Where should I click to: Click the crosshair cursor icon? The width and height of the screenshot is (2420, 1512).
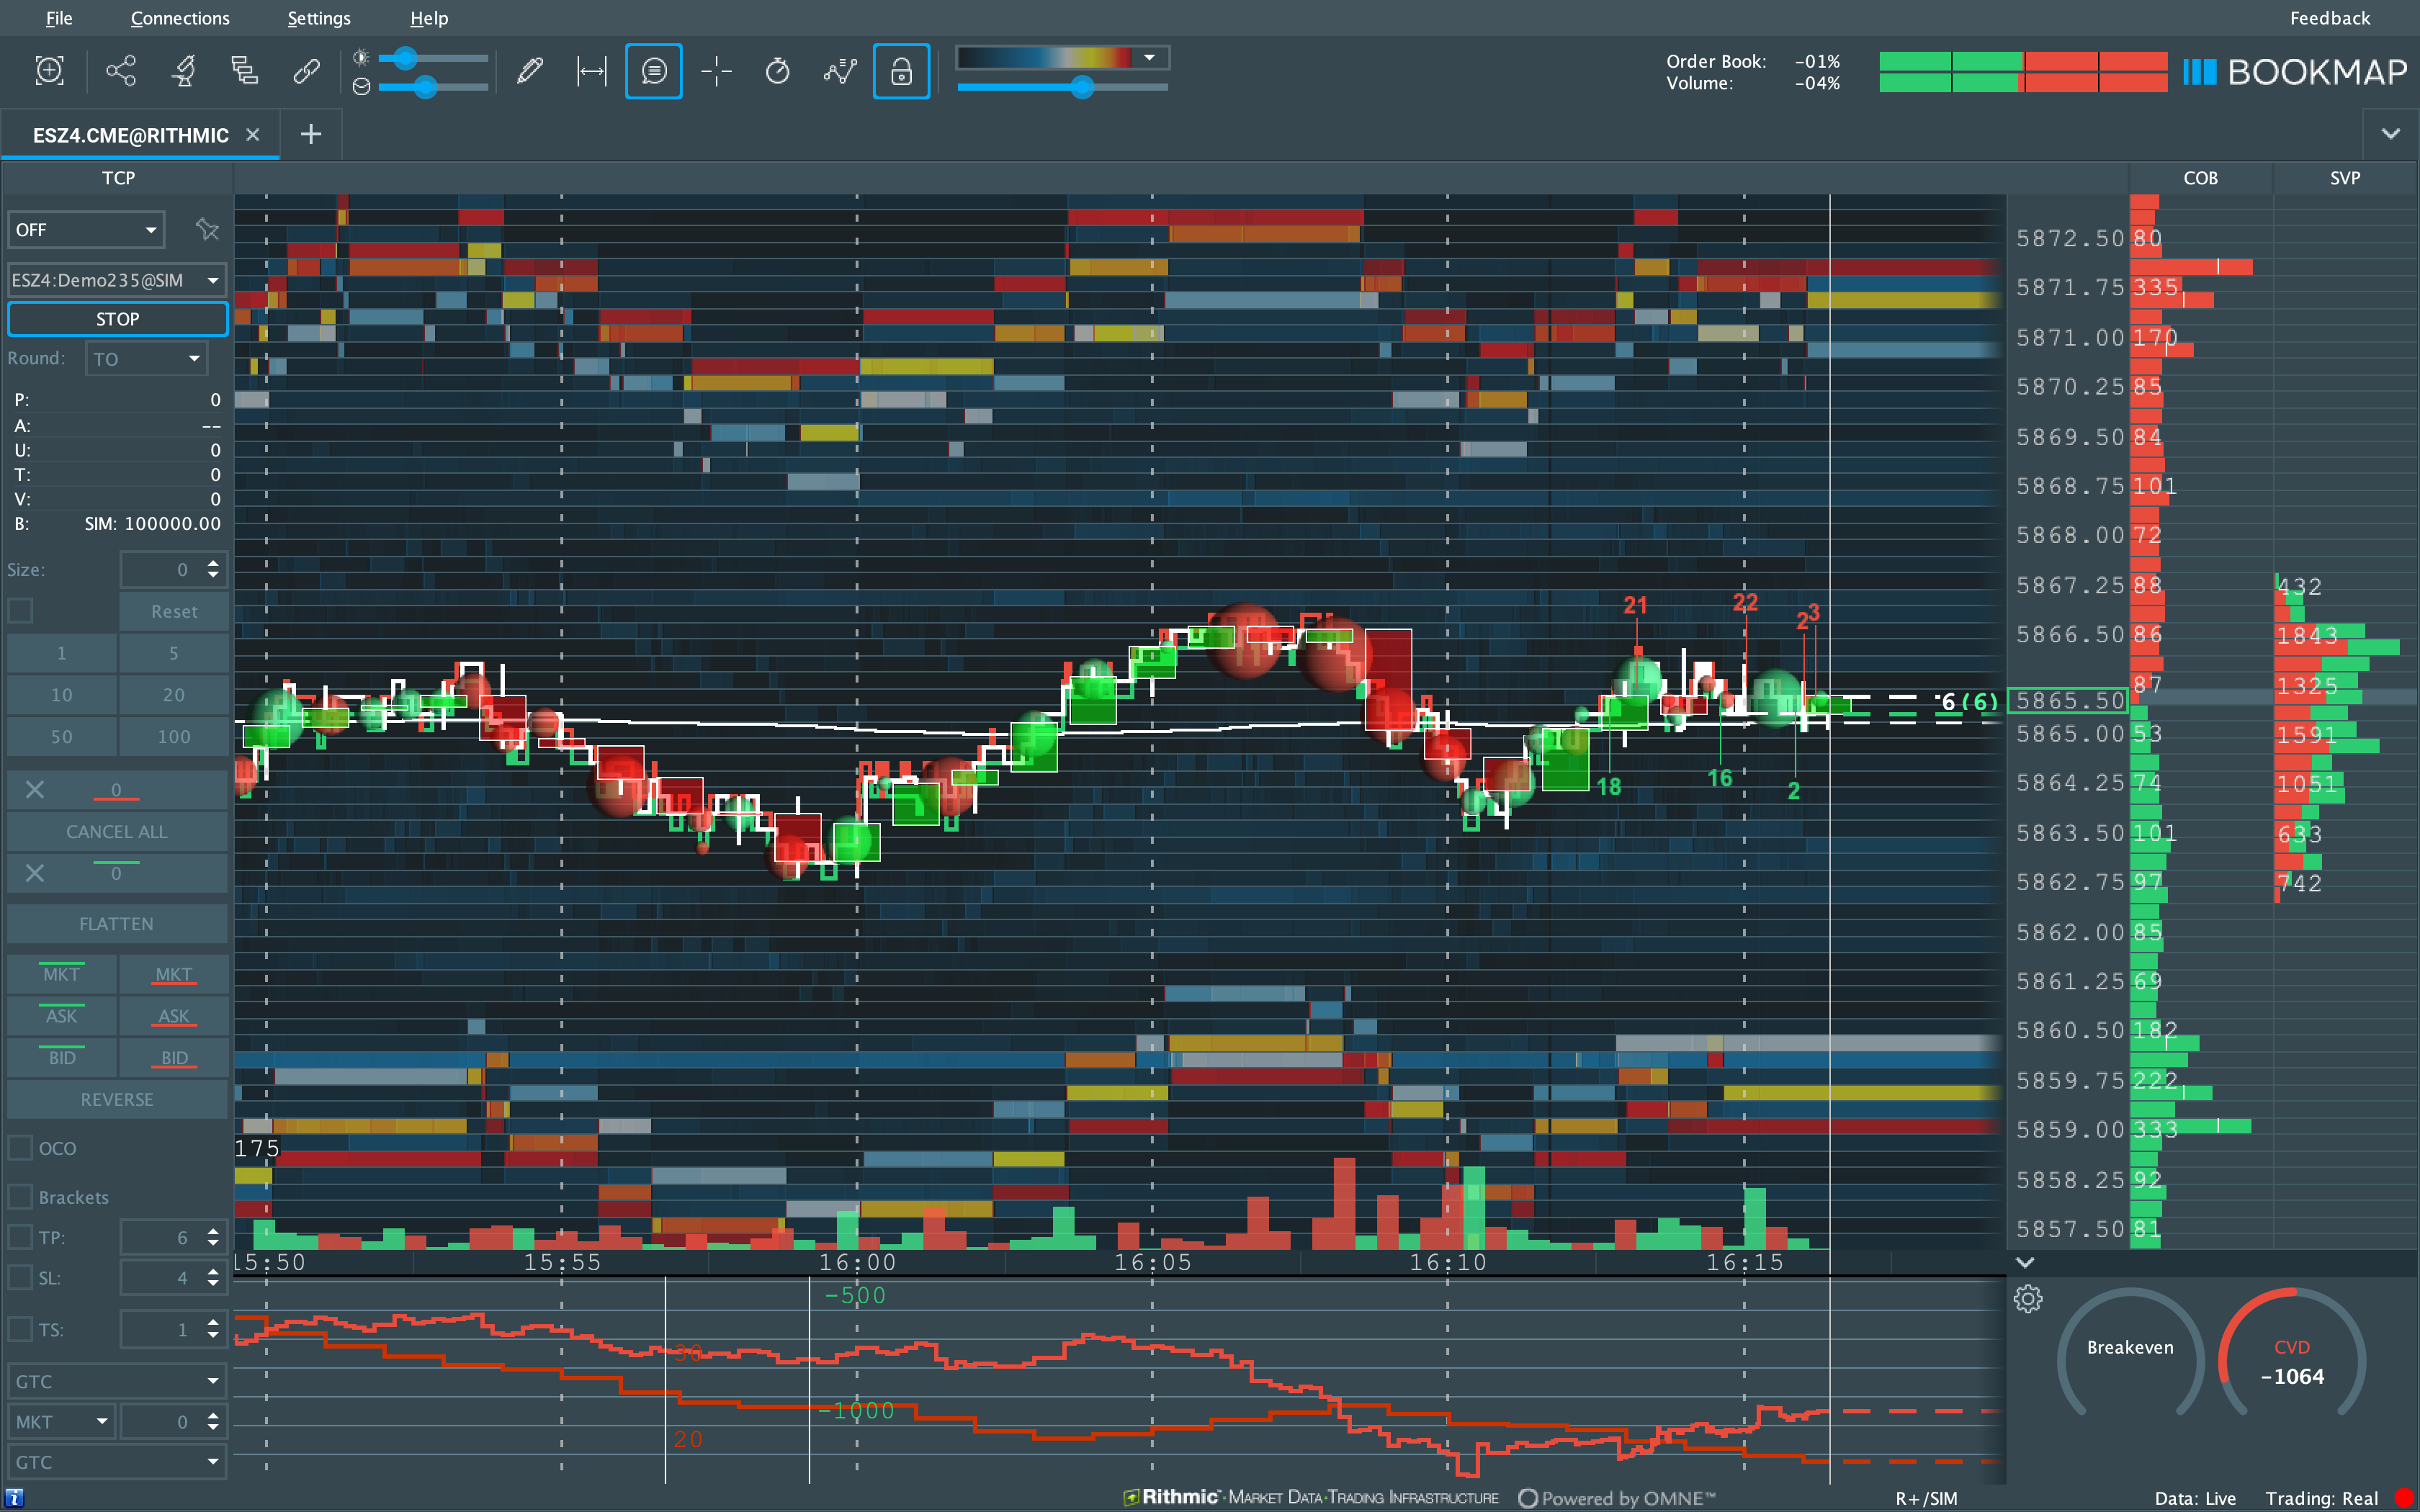[x=716, y=71]
